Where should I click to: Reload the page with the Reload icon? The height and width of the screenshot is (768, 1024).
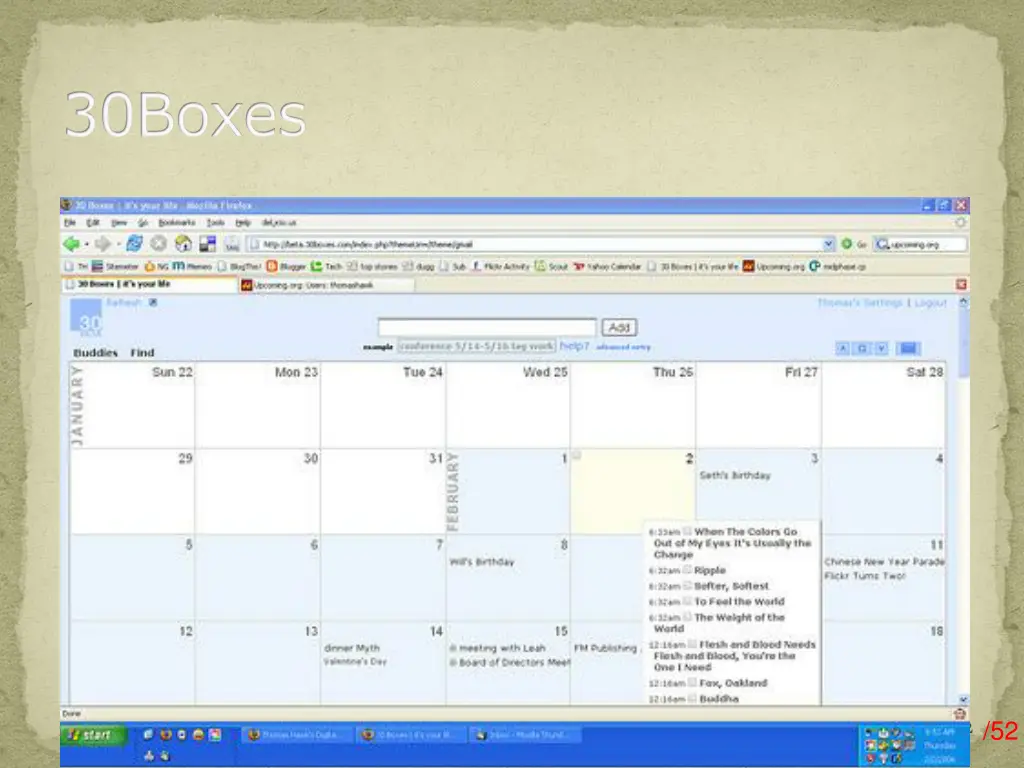click(135, 244)
